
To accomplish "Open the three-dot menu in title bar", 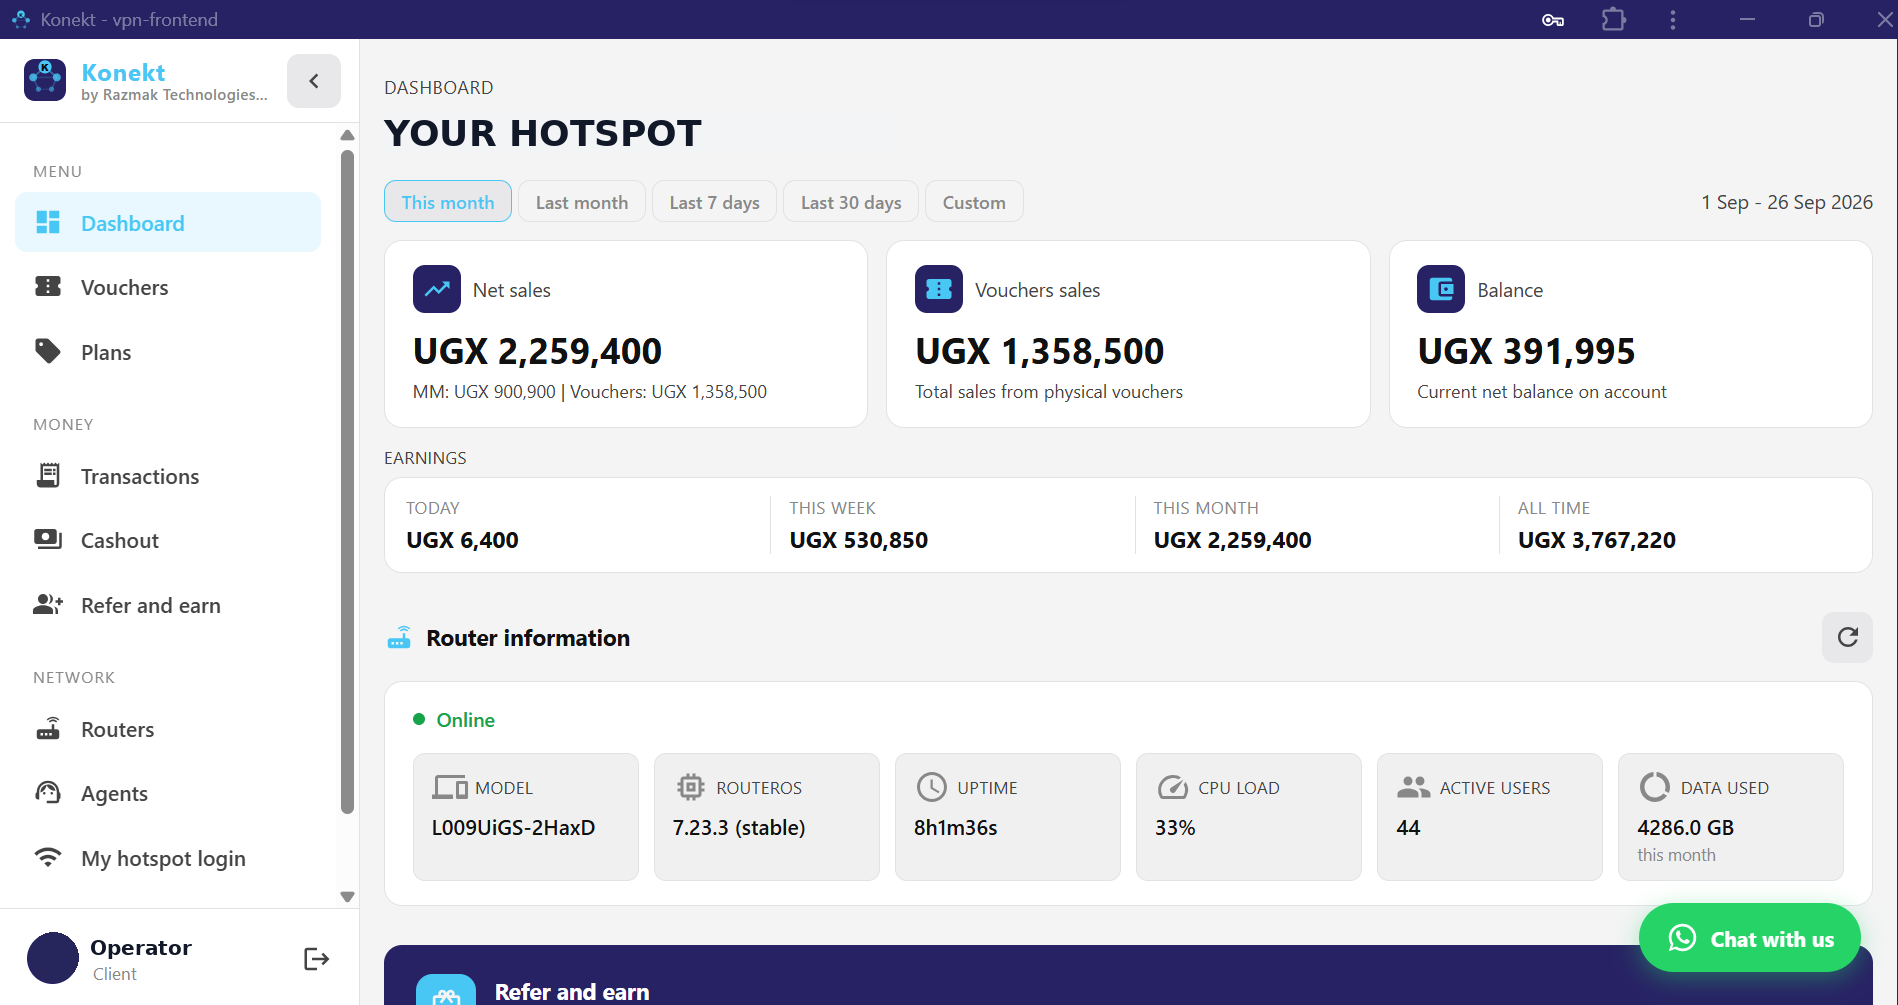I will pos(1672,20).
